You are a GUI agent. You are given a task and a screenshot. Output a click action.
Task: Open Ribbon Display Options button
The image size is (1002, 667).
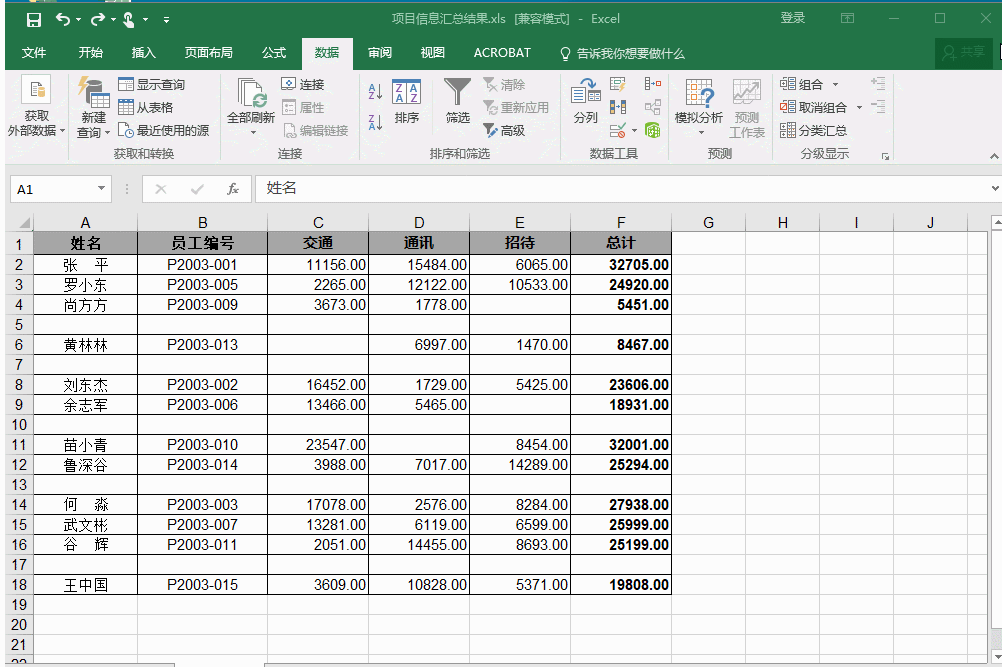(847, 19)
